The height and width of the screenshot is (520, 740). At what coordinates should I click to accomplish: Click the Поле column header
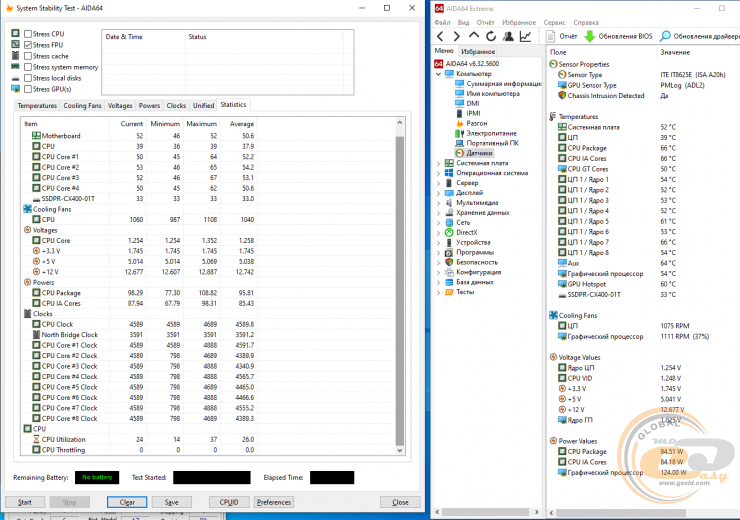coord(601,52)
